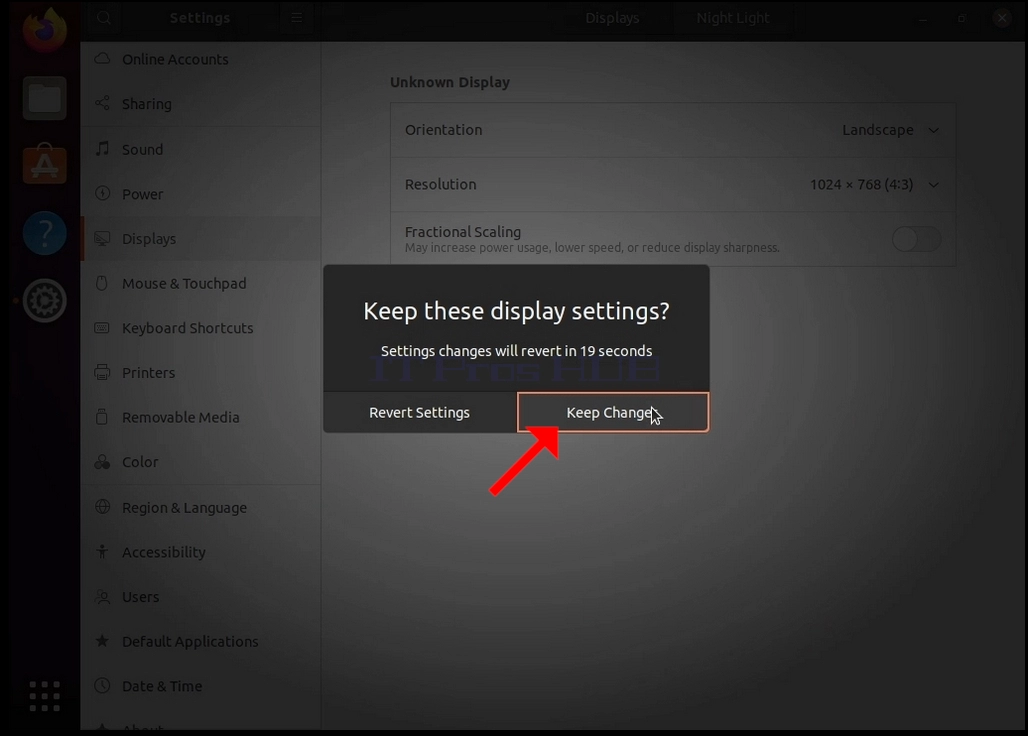Open Default Applications settings
This screenshot has width=1028, height=736.
(x=201, y=641)
